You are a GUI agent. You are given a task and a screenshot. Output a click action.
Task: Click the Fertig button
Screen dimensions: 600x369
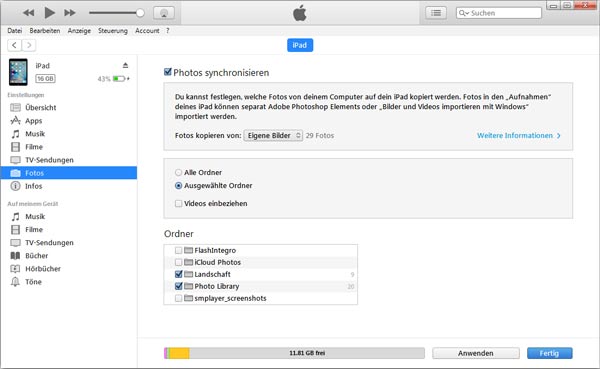549,353
